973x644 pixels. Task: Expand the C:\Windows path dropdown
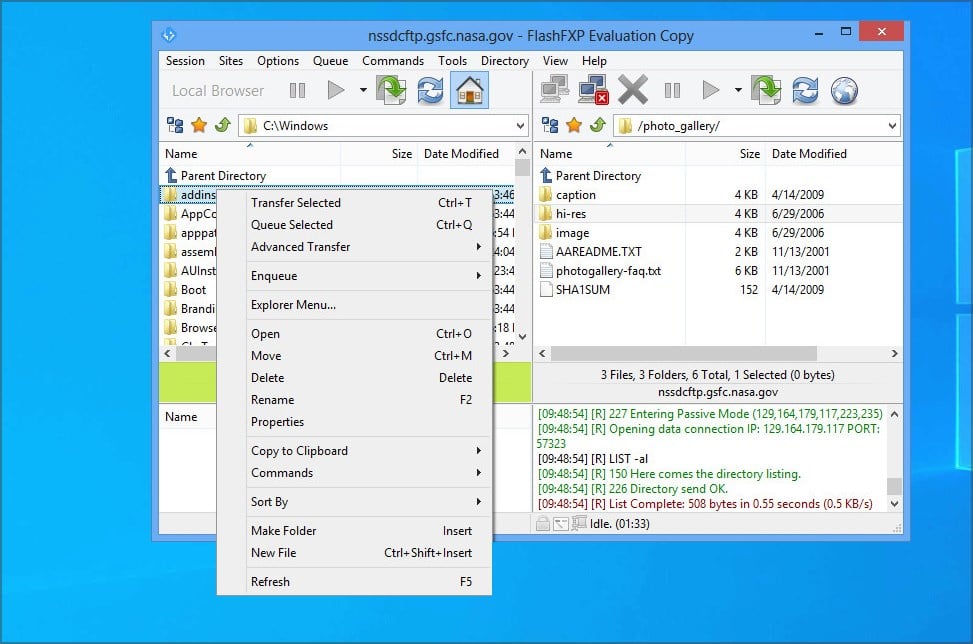coord(520,126)
